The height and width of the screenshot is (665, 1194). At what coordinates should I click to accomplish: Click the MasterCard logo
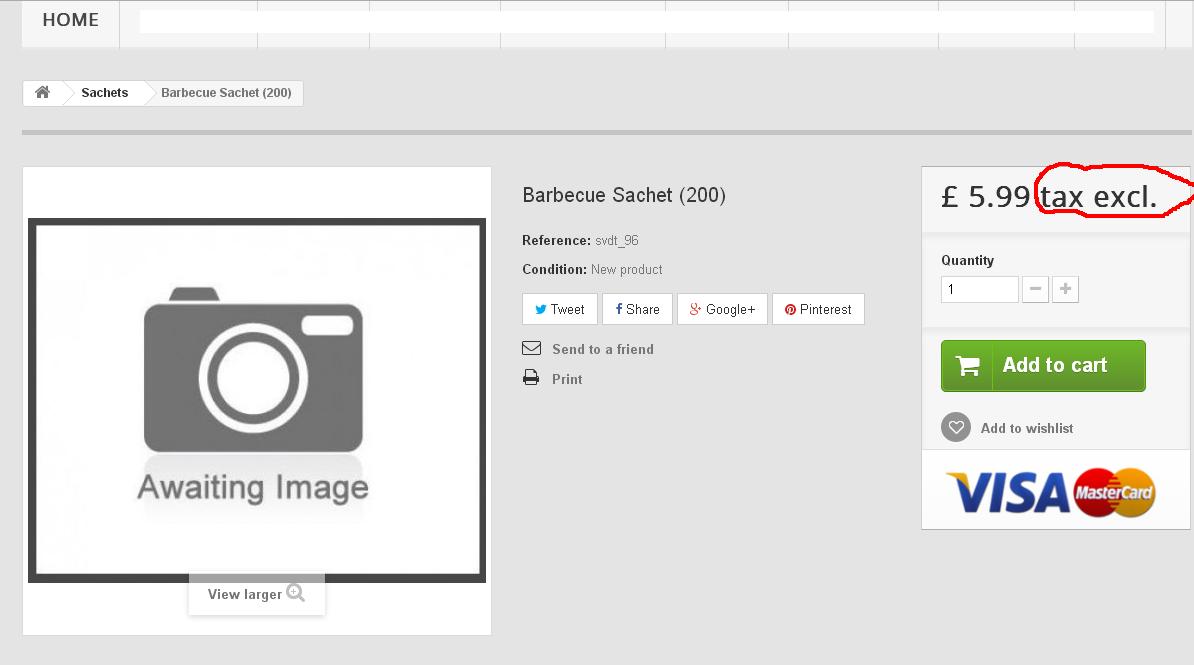pos(1114,492)
